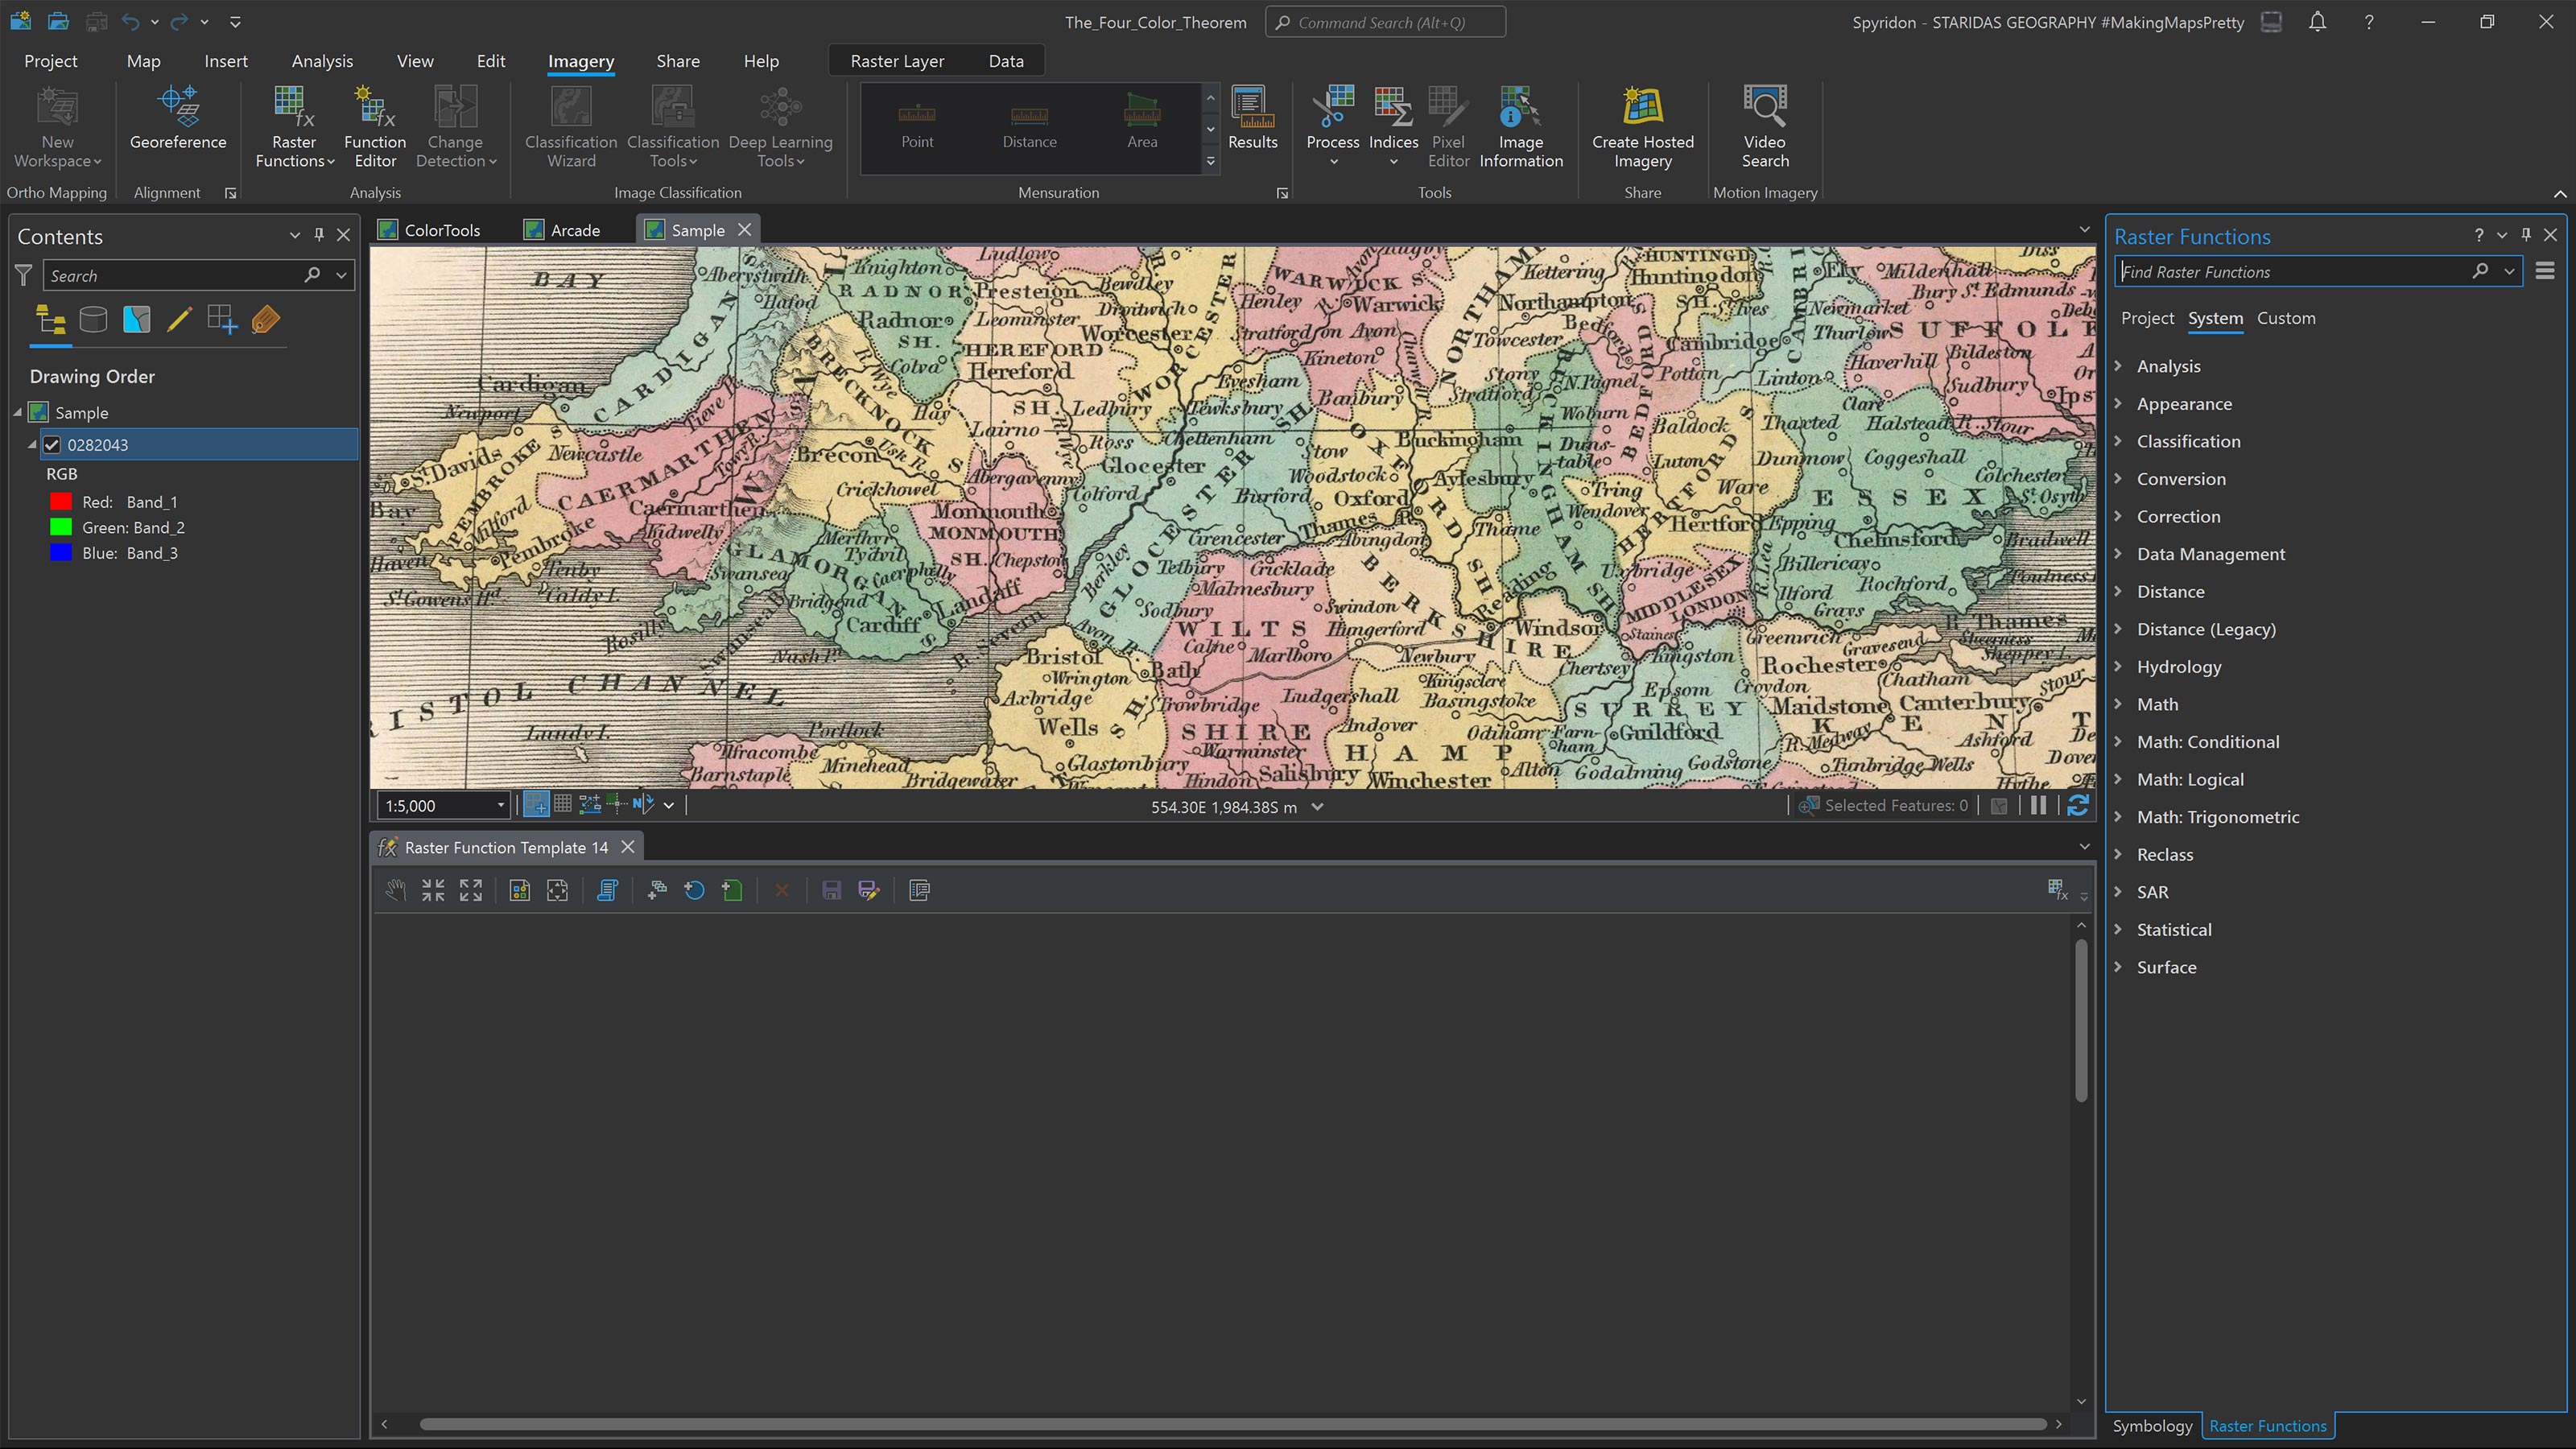
Task: Launch the Pixel Editor
Action: tap(1447, 127)
